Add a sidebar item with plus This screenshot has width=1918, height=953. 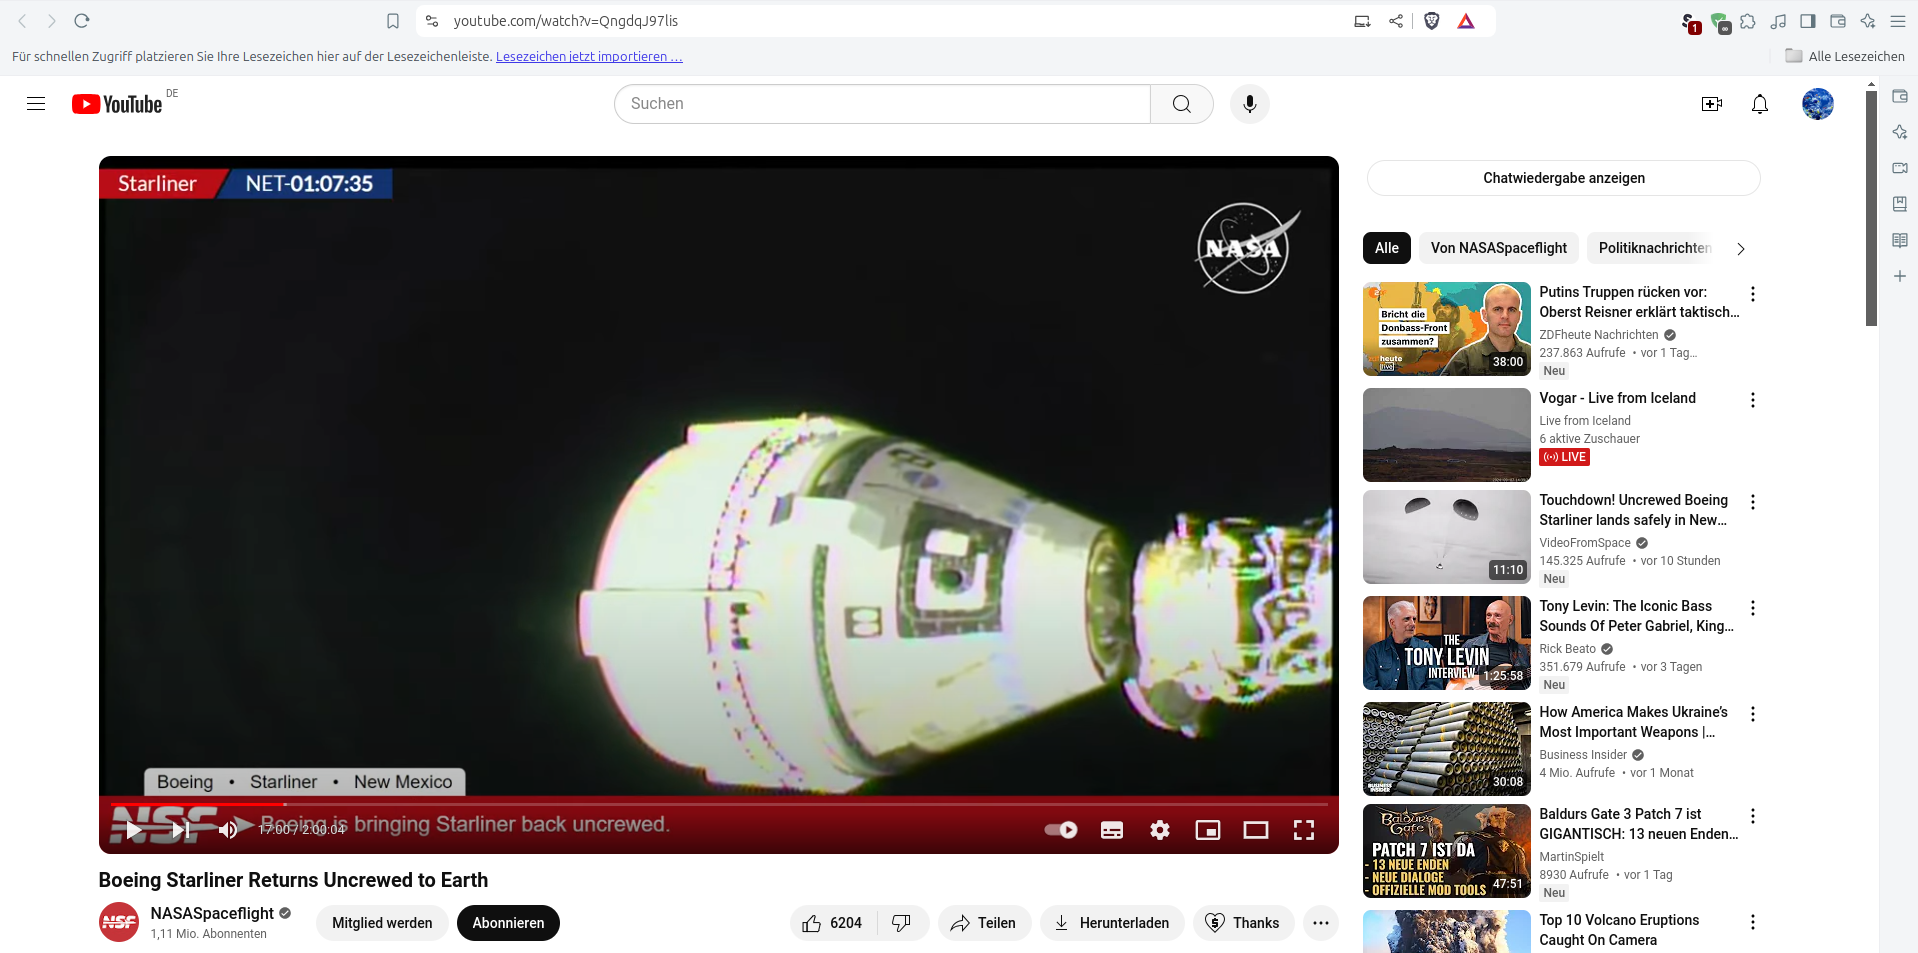pyautogui.click(x=1900, y=276)
